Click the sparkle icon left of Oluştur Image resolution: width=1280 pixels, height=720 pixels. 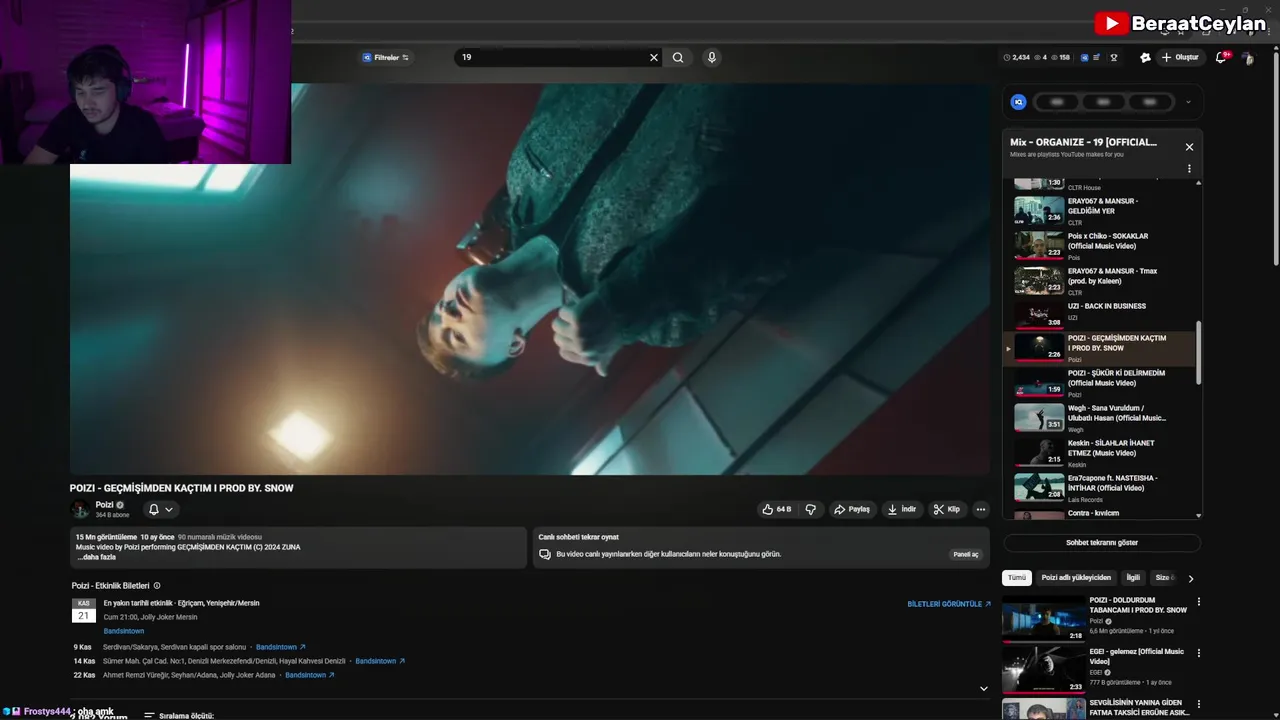click(x=1145, y=58)
